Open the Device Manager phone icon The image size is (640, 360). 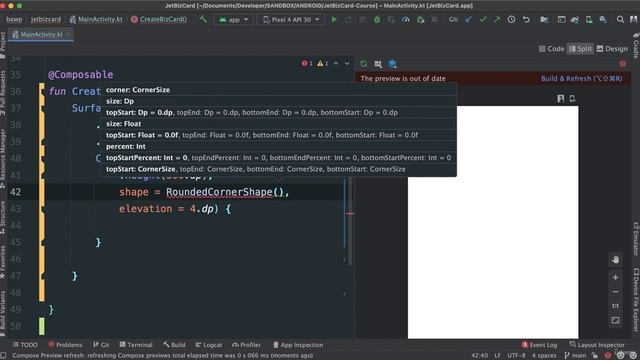point(589,19)
